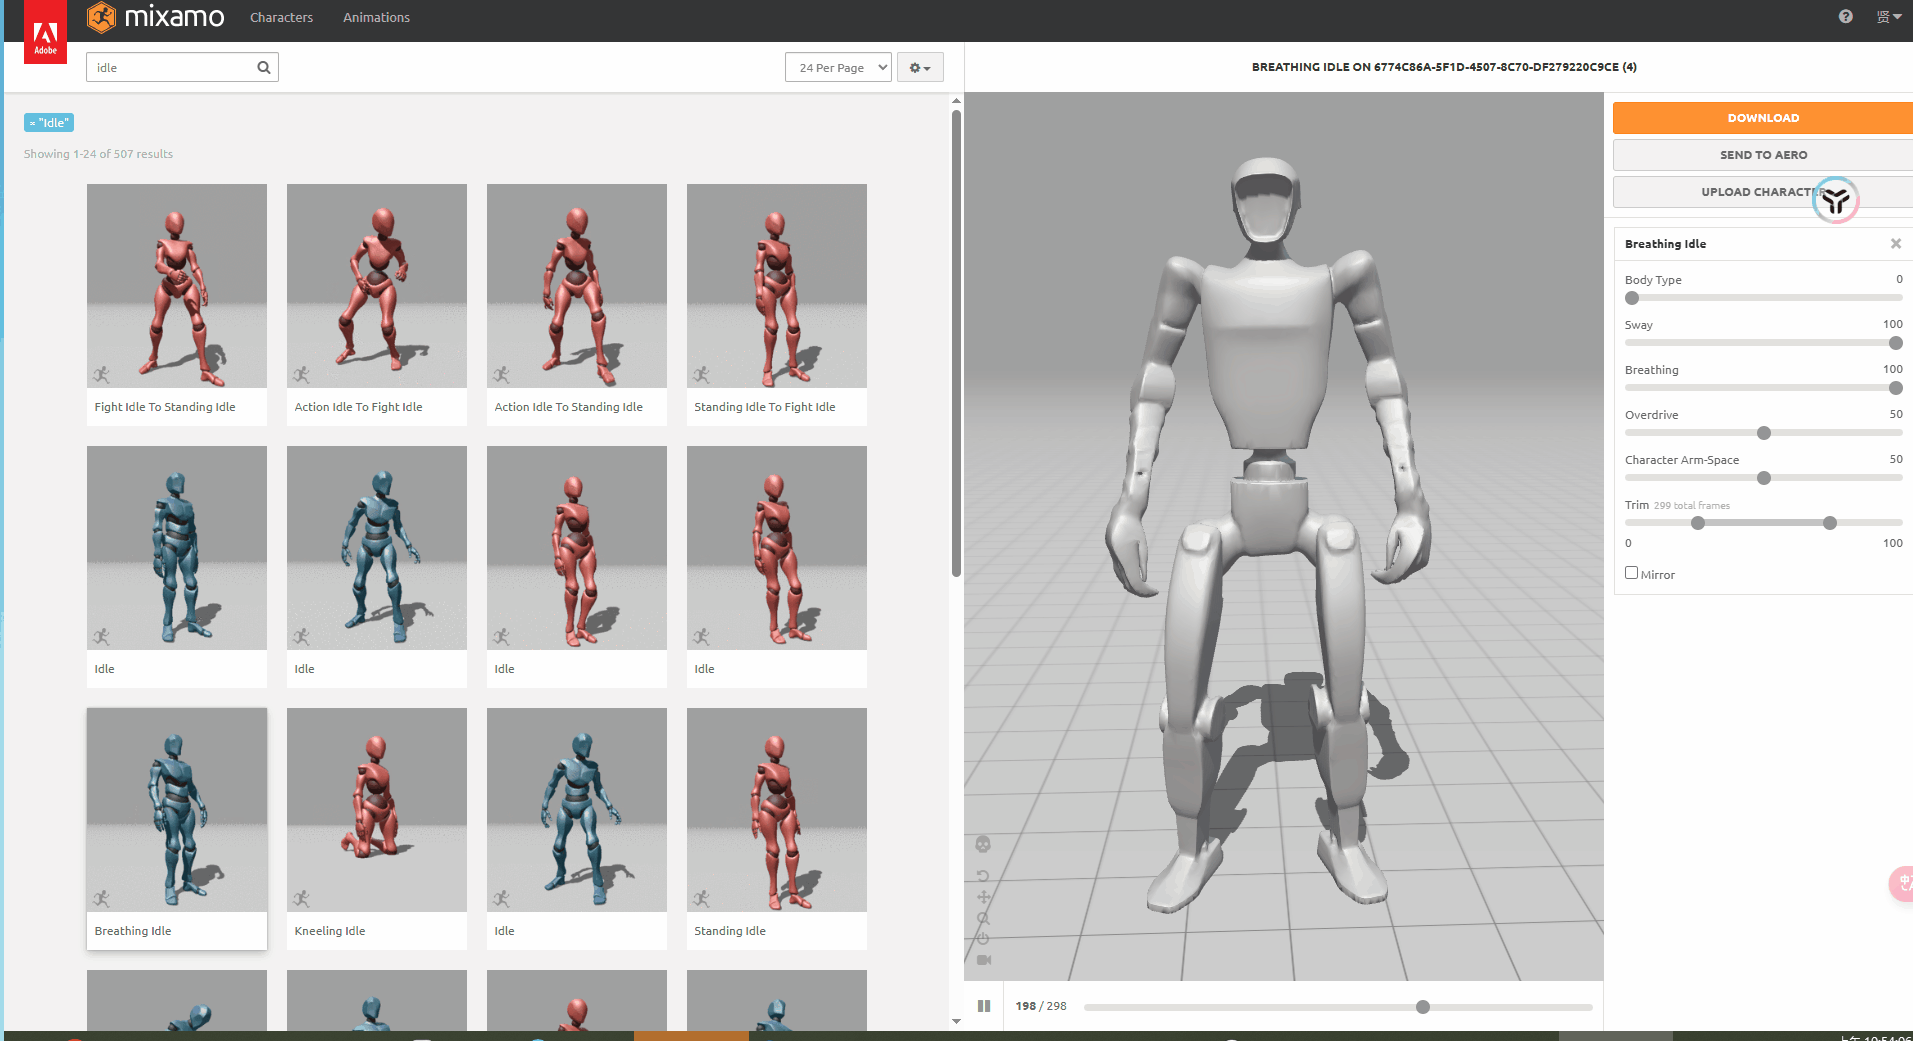
Task: Open the Animations tab
Action: tap(376, 18)
